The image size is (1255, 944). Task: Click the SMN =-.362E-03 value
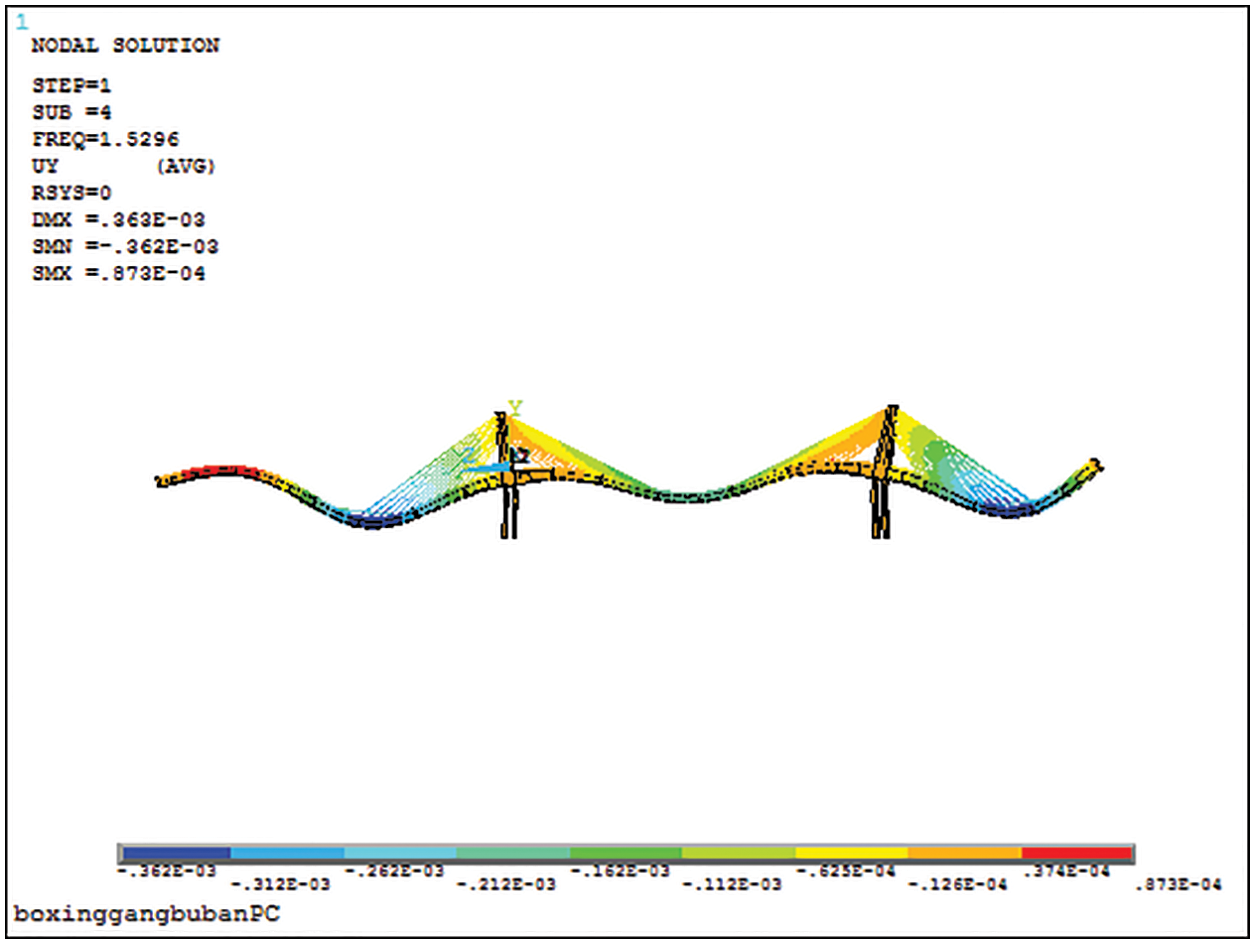pyautogui.click(x=125, y=246)
